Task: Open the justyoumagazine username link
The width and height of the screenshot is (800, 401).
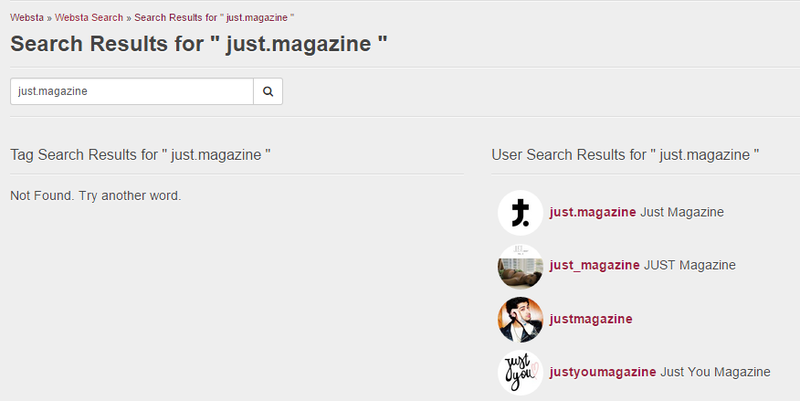Action: click(x=603, y=371)
